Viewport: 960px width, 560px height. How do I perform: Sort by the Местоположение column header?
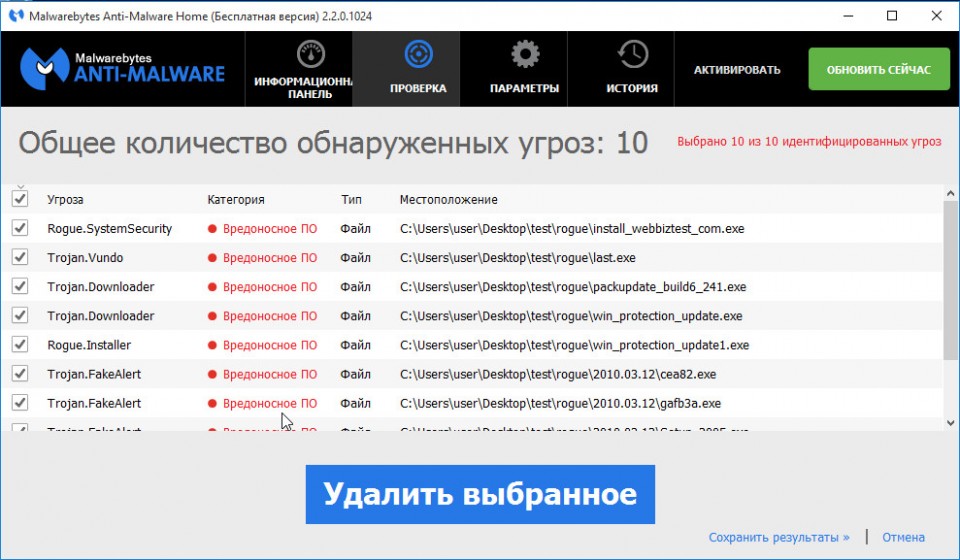[x=449, y=200]
